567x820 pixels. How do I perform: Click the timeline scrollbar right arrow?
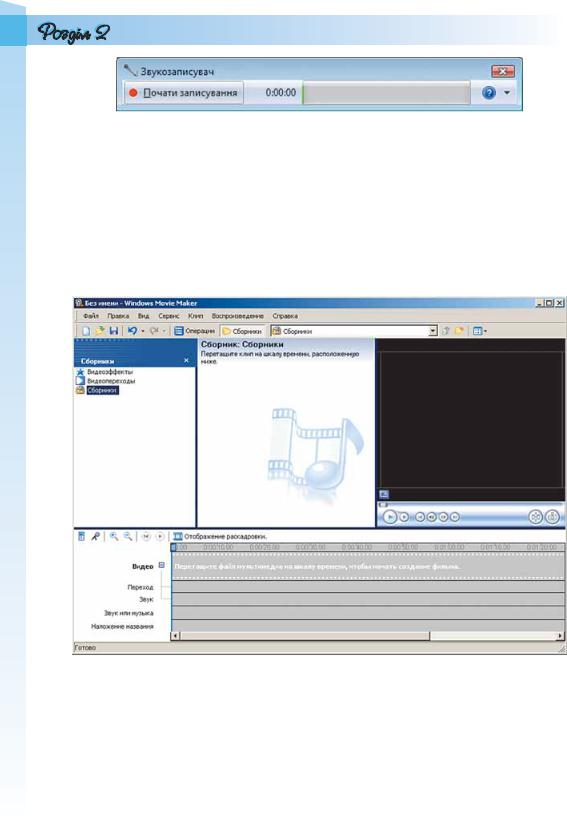[560, 636]
